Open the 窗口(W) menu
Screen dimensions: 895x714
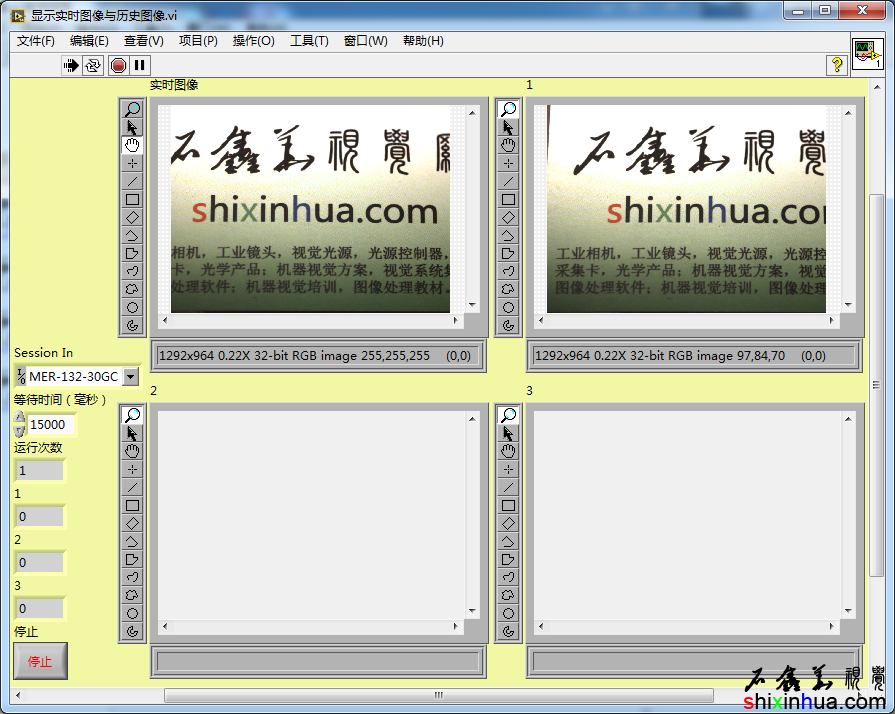[365, 41]
